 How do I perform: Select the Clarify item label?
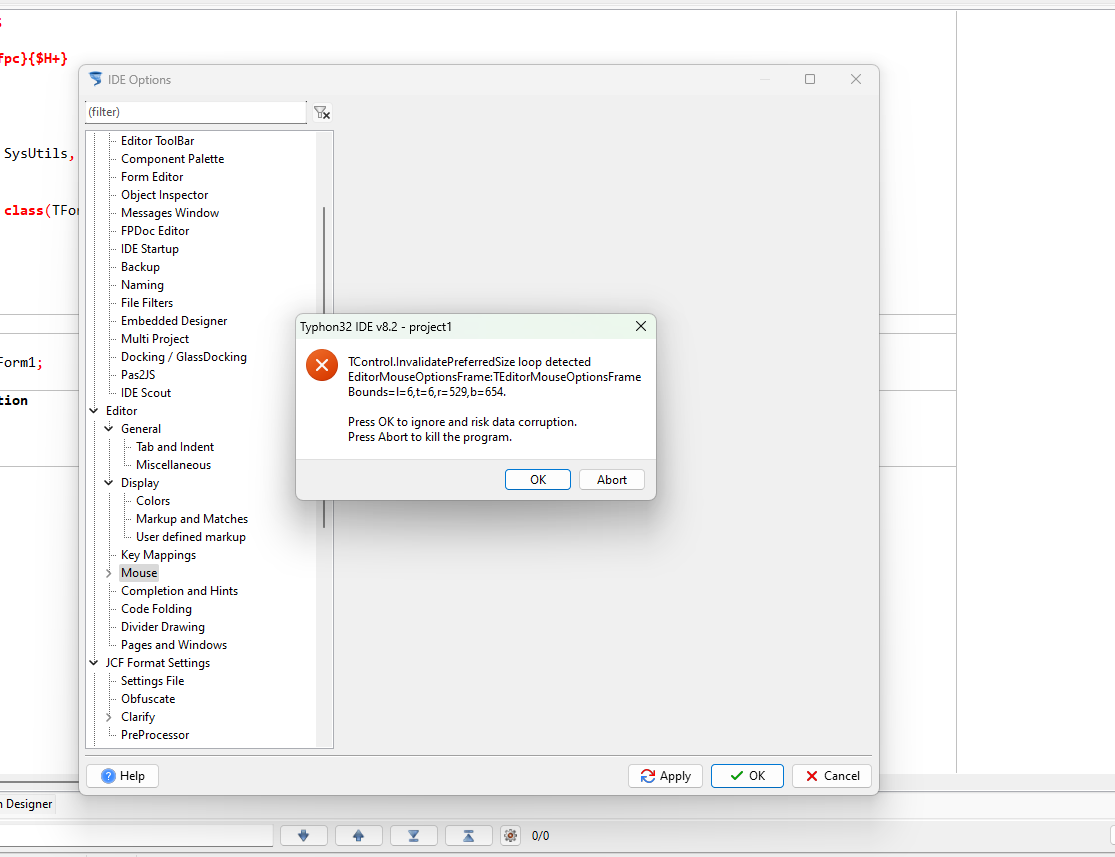[137, 716]
